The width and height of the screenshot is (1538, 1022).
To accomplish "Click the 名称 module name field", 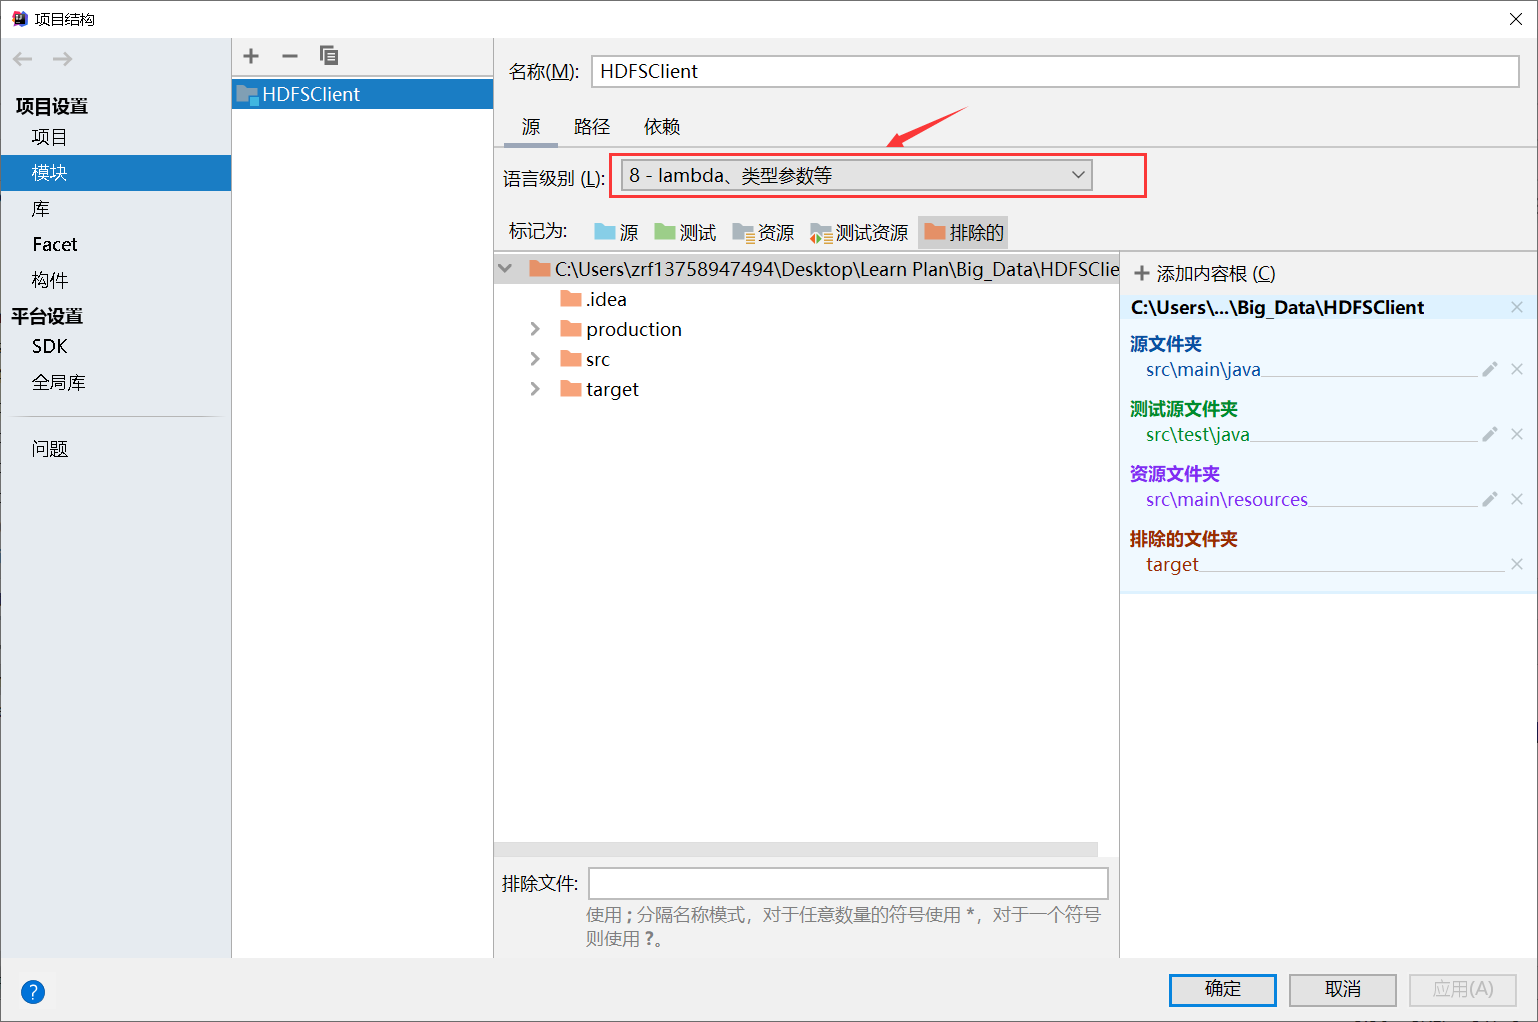I will (x=1055, y=71).
